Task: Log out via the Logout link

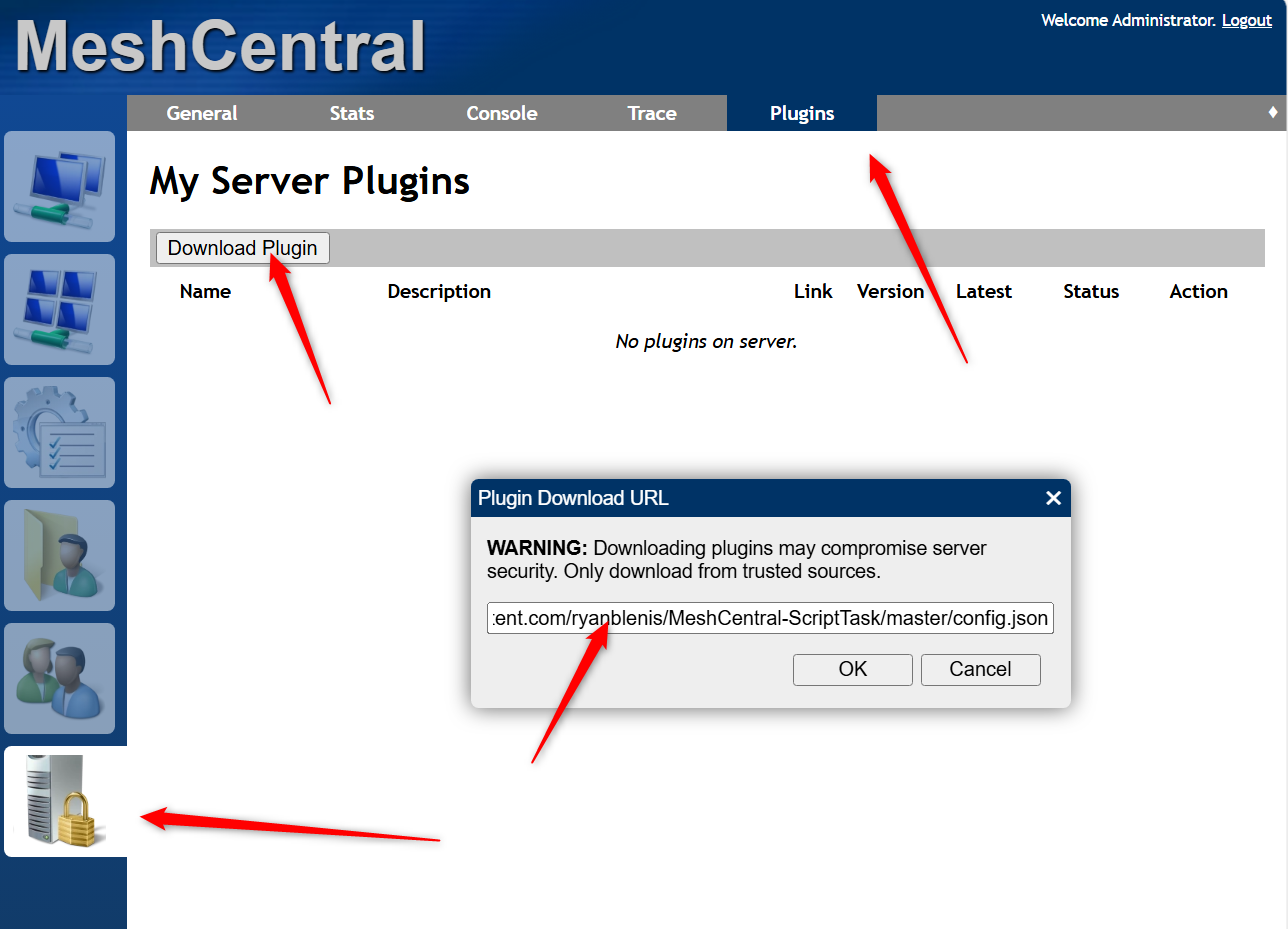Action: [1246, 20]
